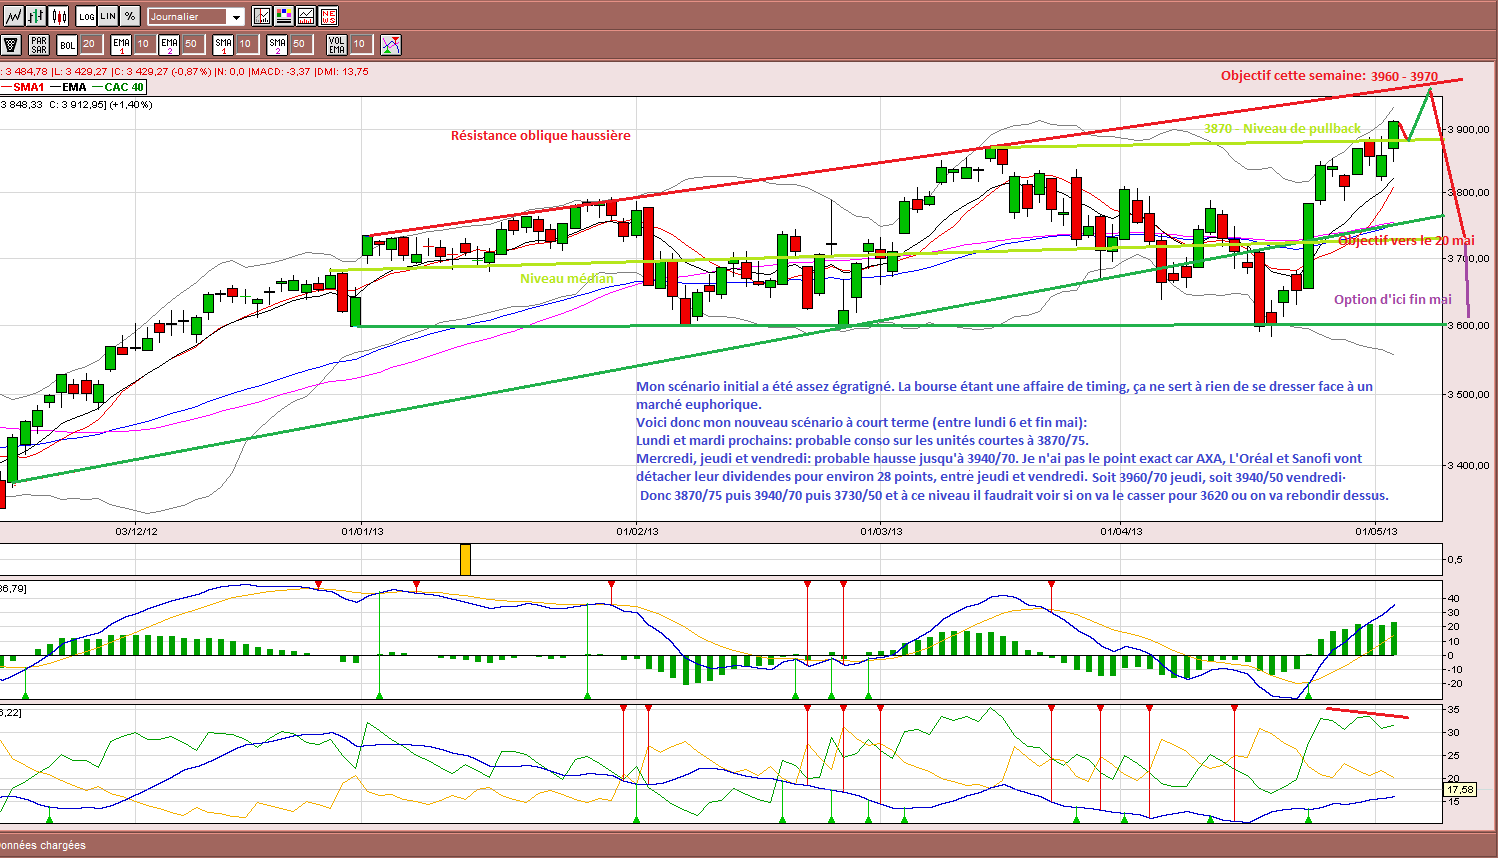Click the 01/05/13 date axis label
This screenshot has height=858, width=1498.
[1376, 531]
